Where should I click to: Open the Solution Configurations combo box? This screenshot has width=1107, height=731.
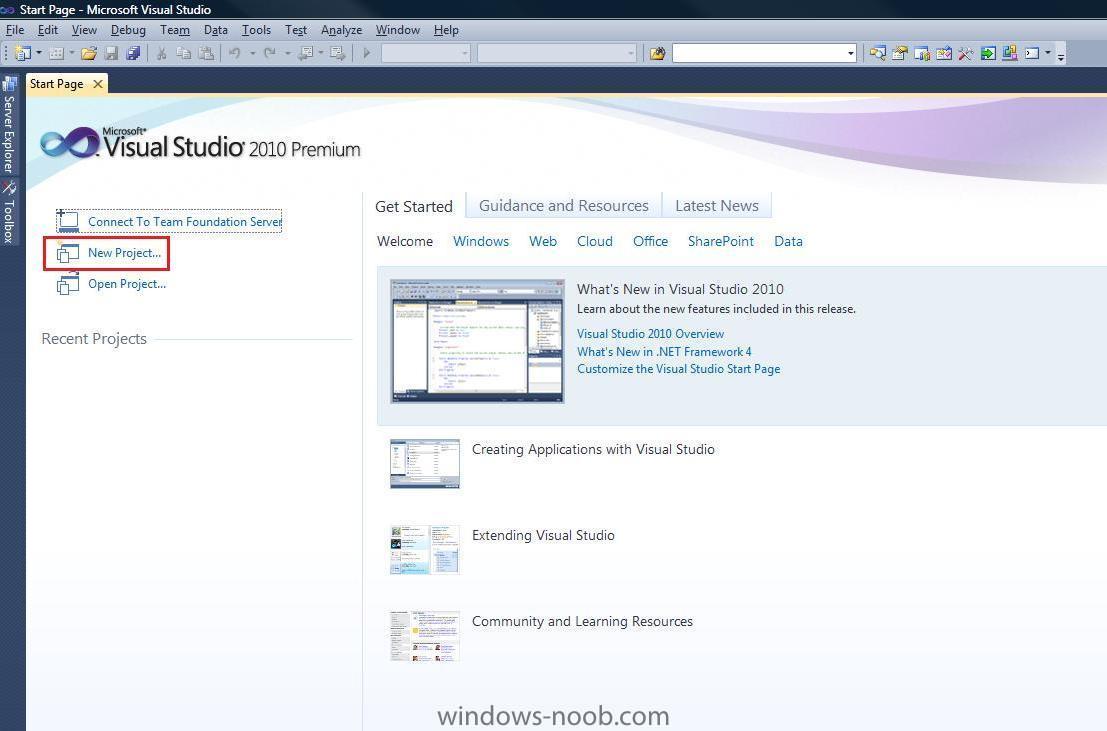pos(426,53)
